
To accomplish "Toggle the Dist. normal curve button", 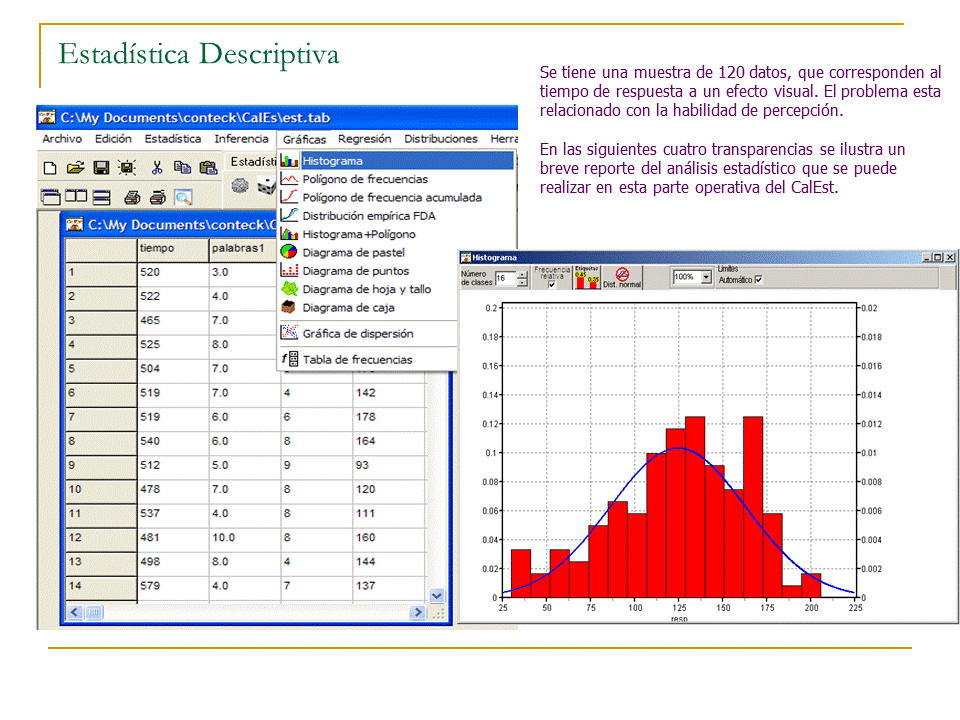I will click(x=622, y=277).
